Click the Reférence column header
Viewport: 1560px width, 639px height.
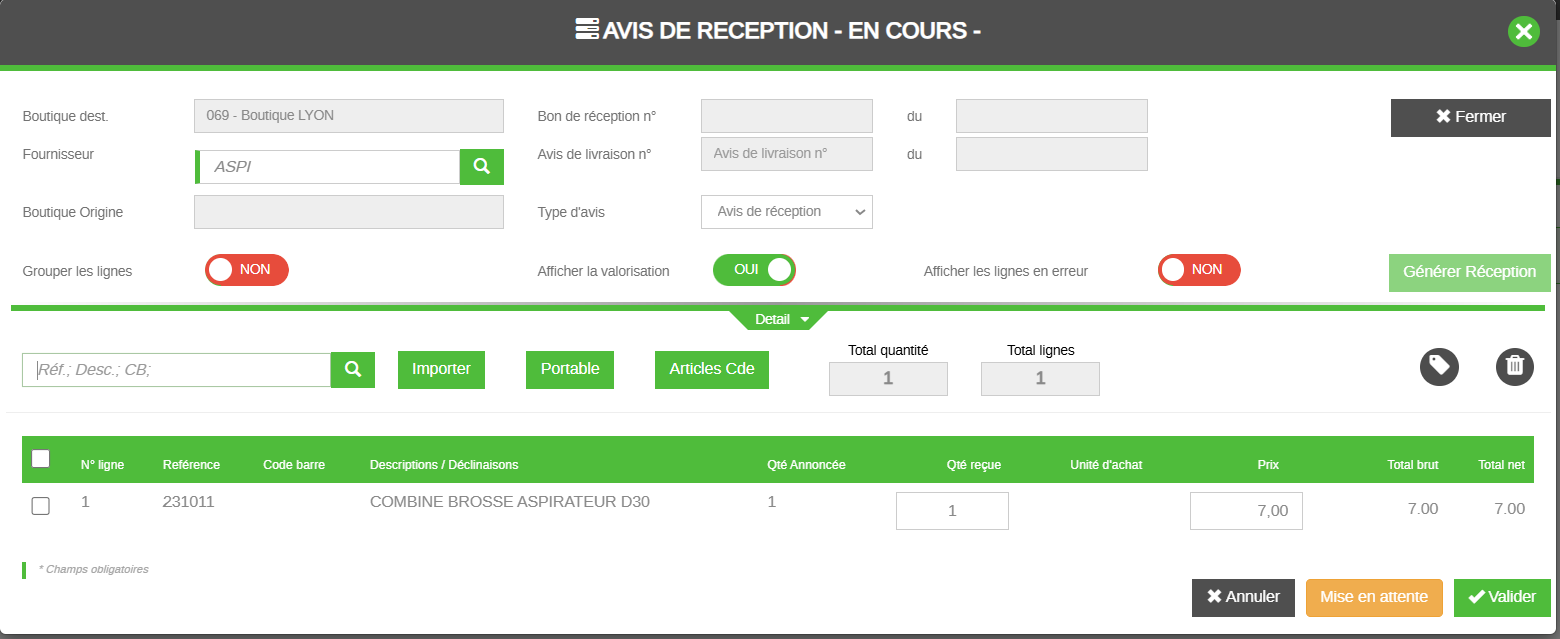pyautogui.click(x=191, y=465)
